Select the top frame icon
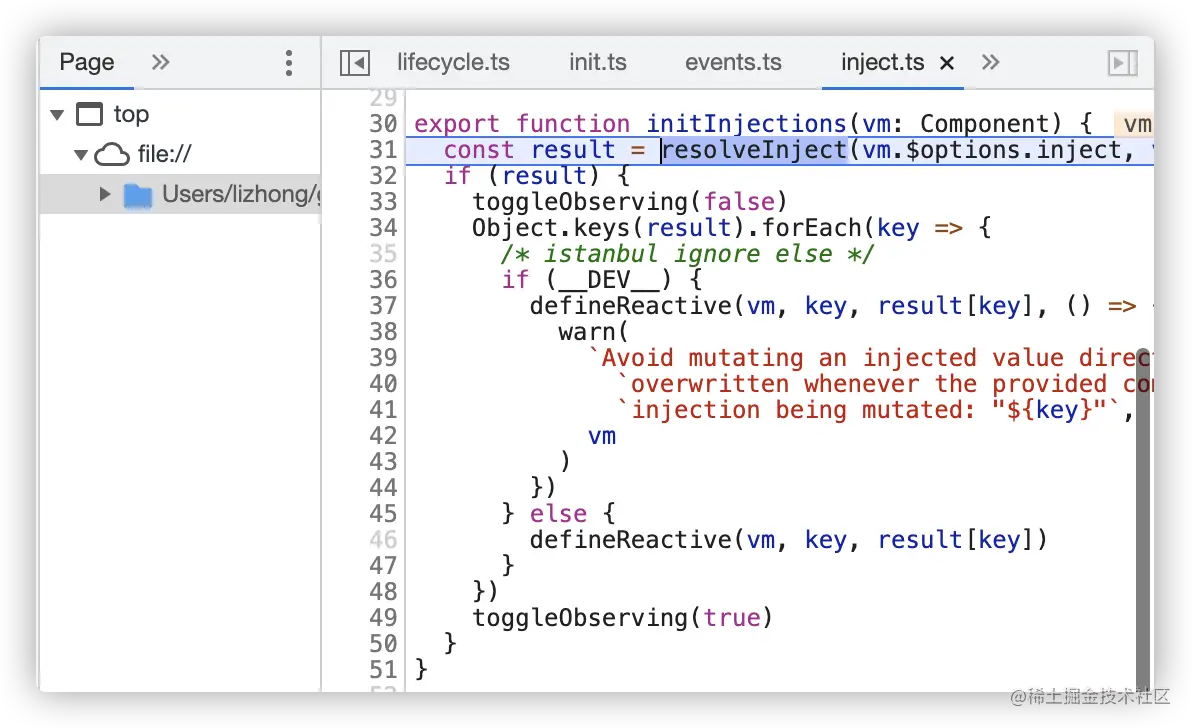1192x728 pixels. coord(90,115)
